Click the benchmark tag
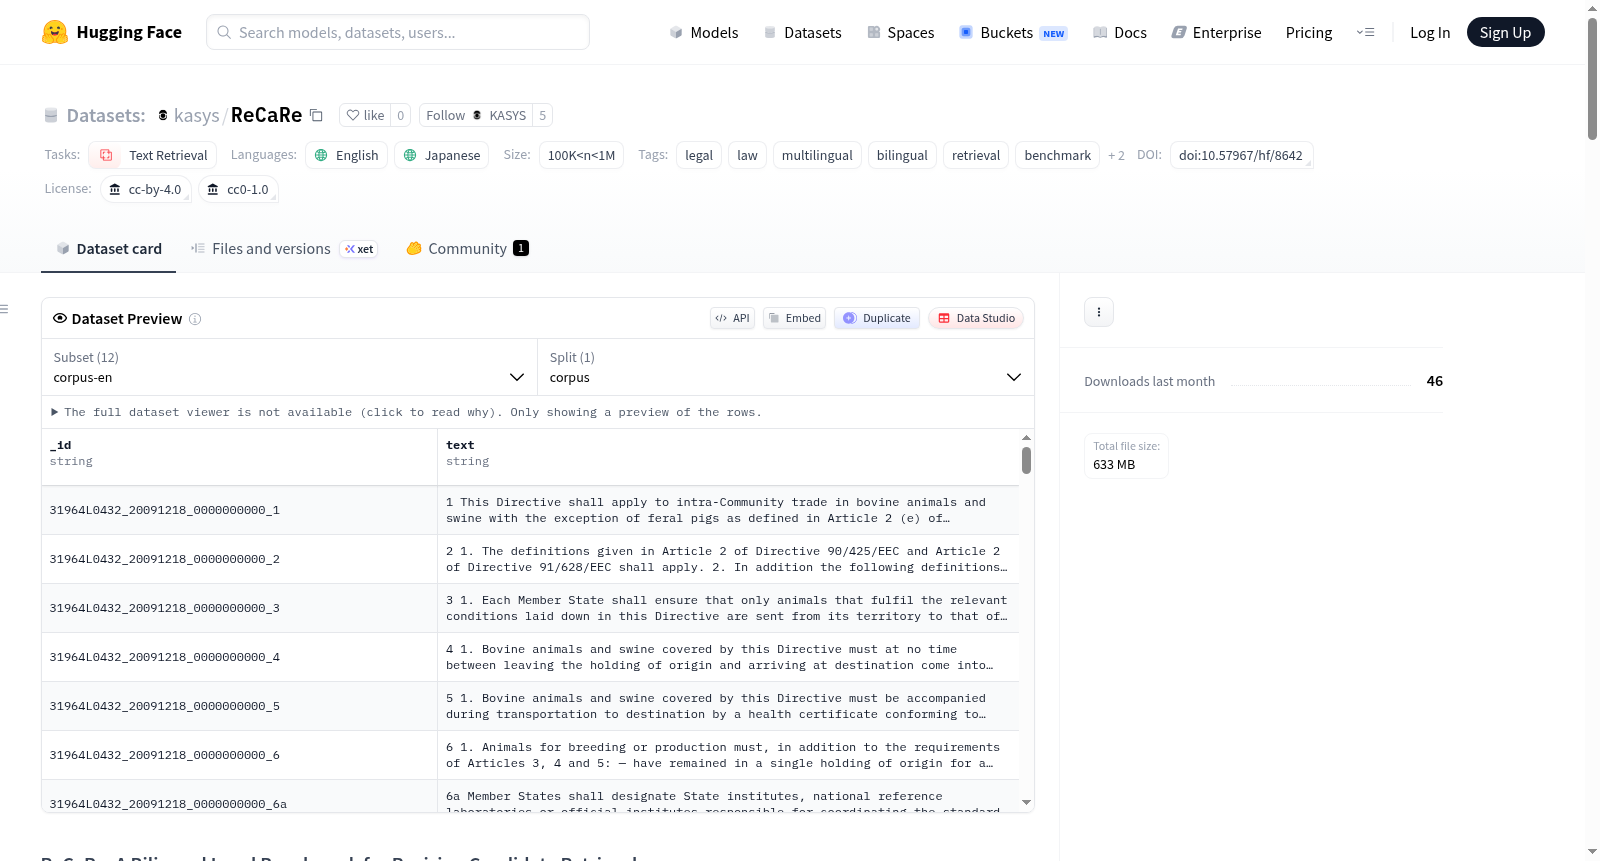The height and width of the screenshot is (861, 1600). (x=1058, y=155)
